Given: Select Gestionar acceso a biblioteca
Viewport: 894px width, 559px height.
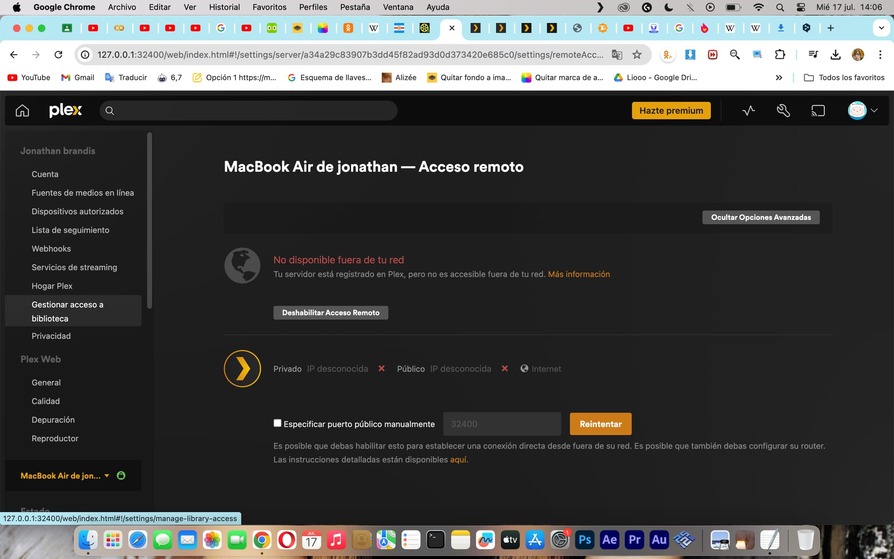Looking at the screenshot, I should click(73, 311).
